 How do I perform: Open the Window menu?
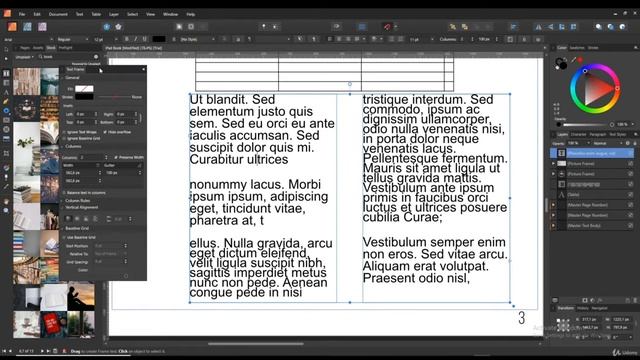171,14
